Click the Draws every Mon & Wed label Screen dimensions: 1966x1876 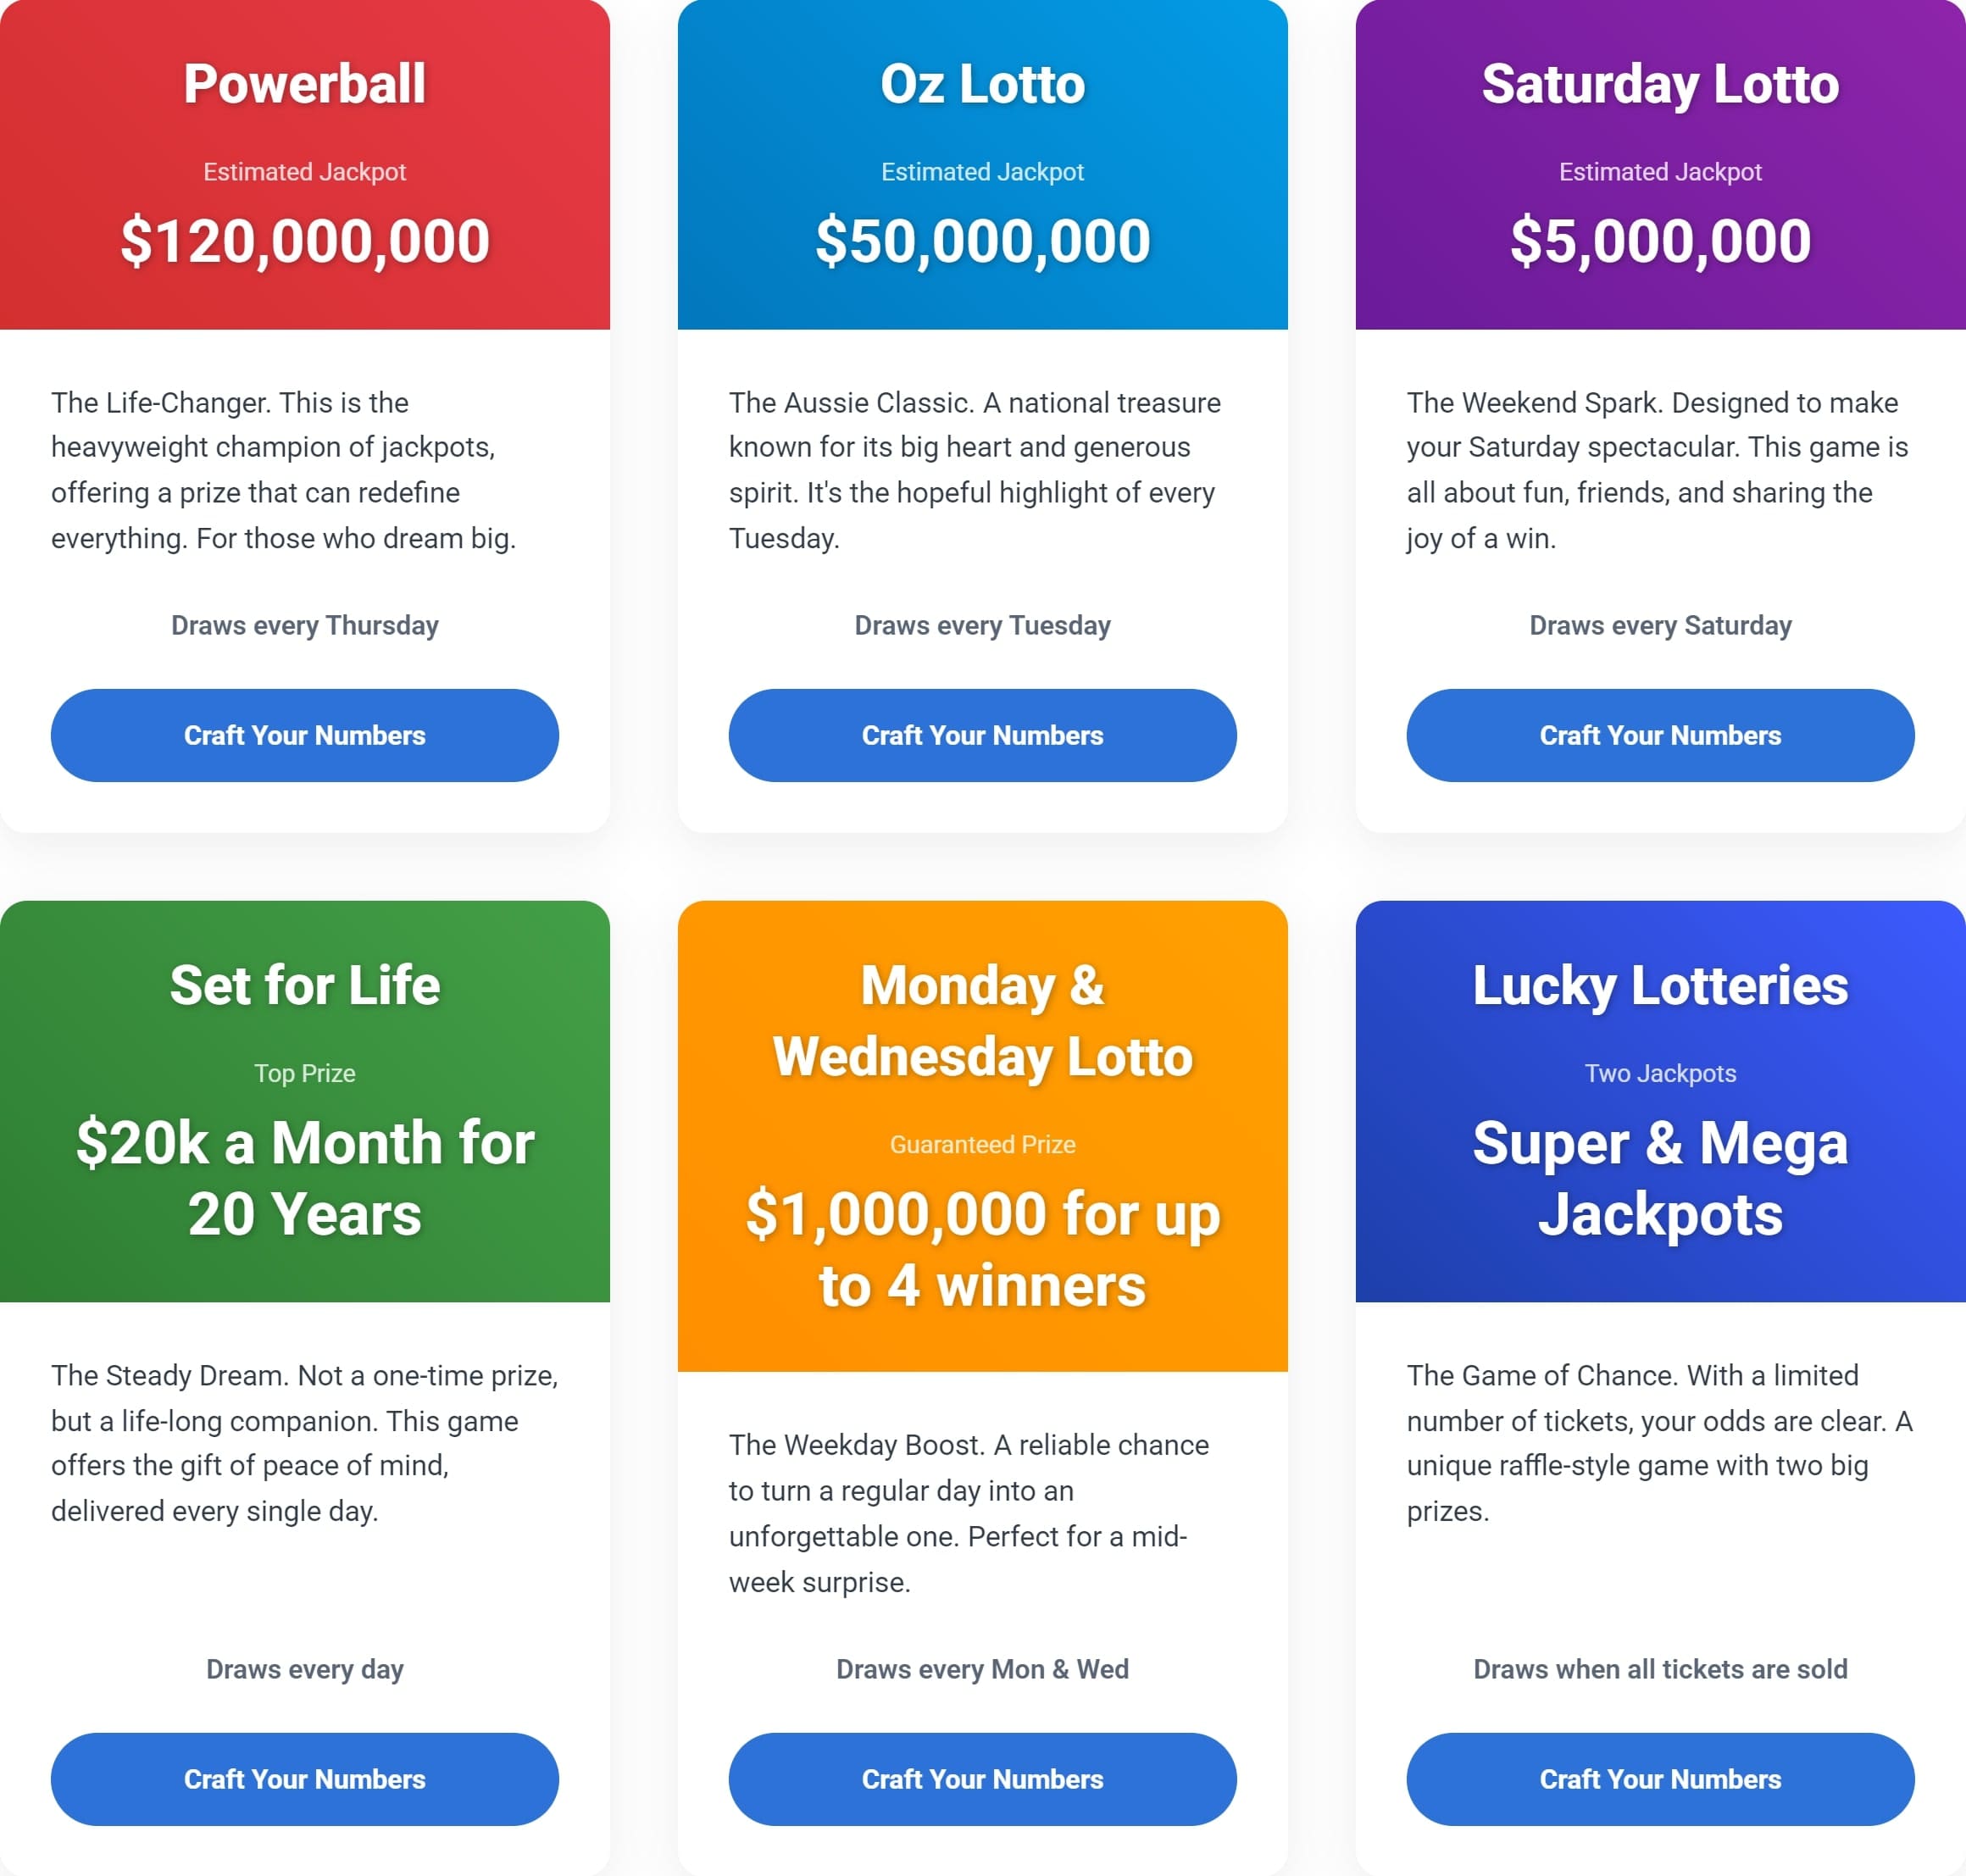pyautogui.click(x=982, y=1669)
